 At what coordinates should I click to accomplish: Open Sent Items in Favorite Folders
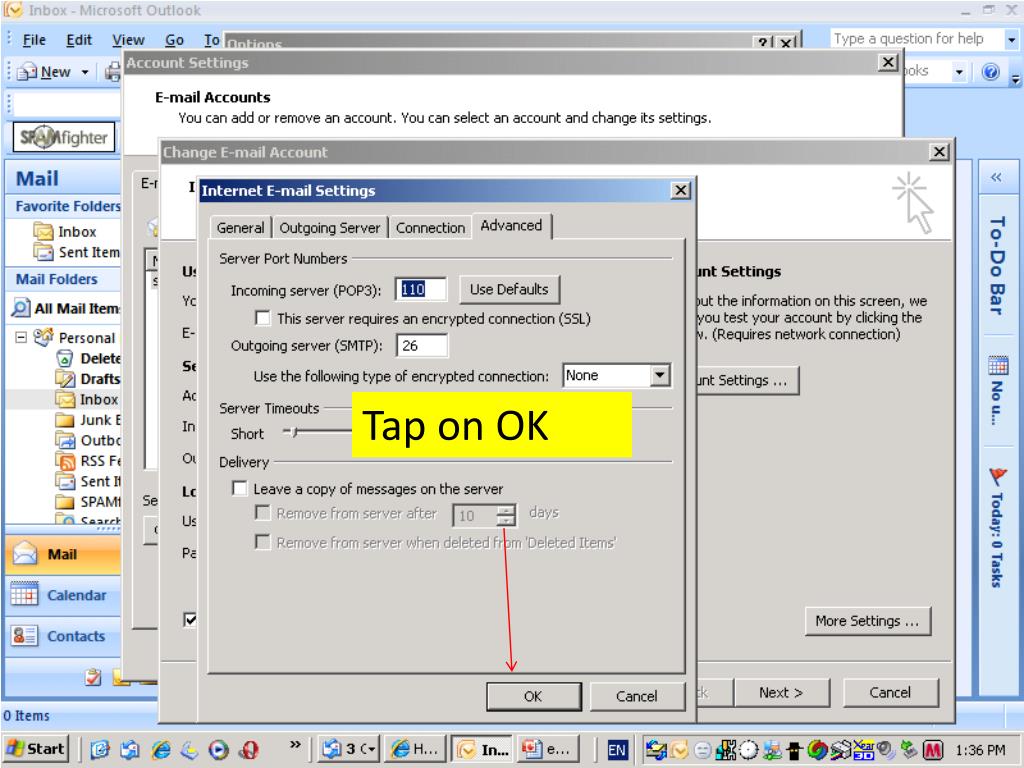pyautogui.click(x=77, y=252)
